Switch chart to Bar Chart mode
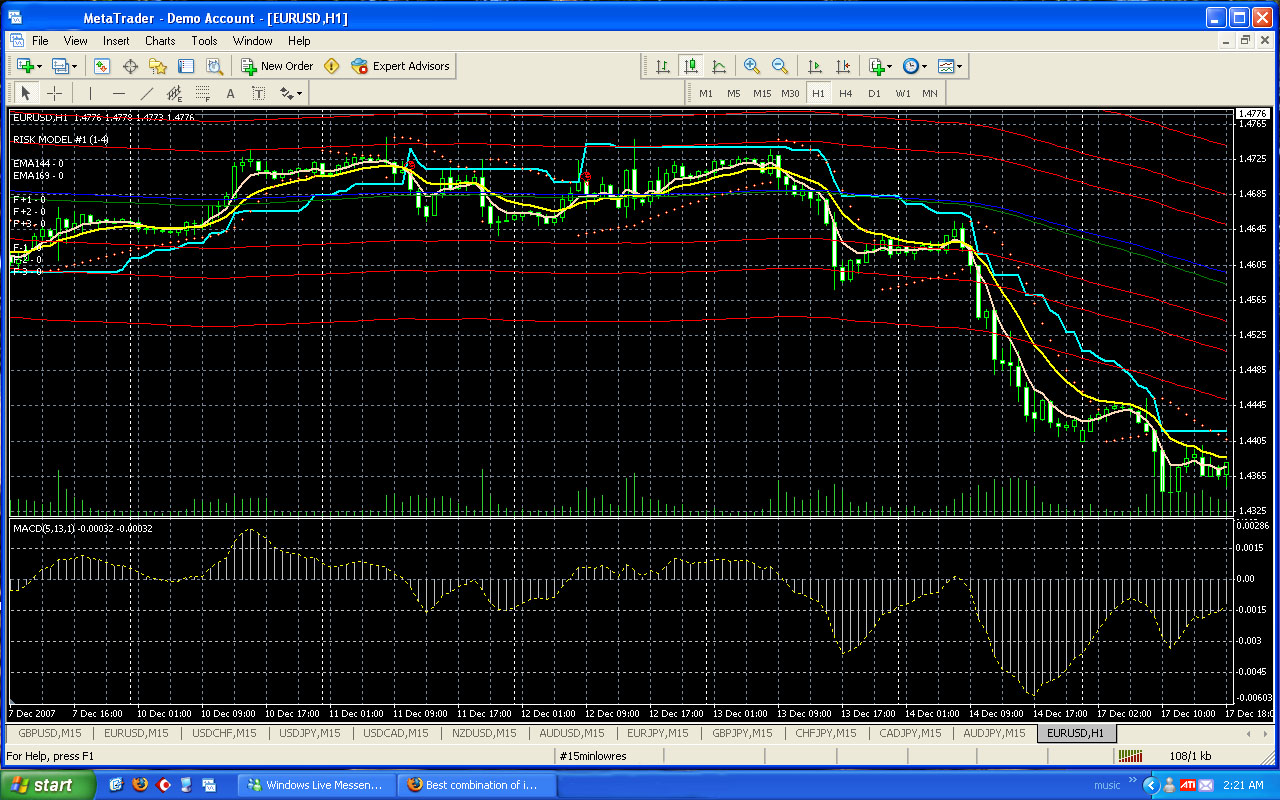Viewport: 1280px width, 800px height. click(663, 66)
